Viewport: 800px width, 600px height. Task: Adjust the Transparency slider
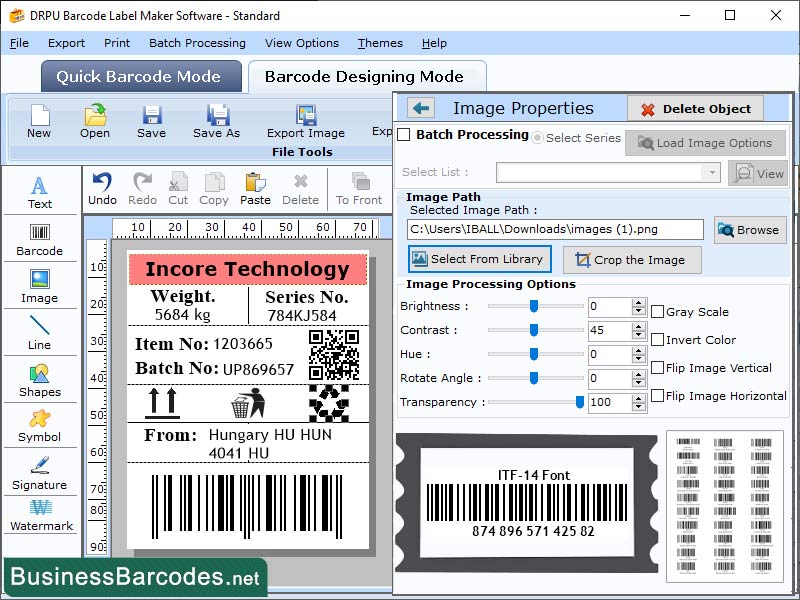click(578, 402)
